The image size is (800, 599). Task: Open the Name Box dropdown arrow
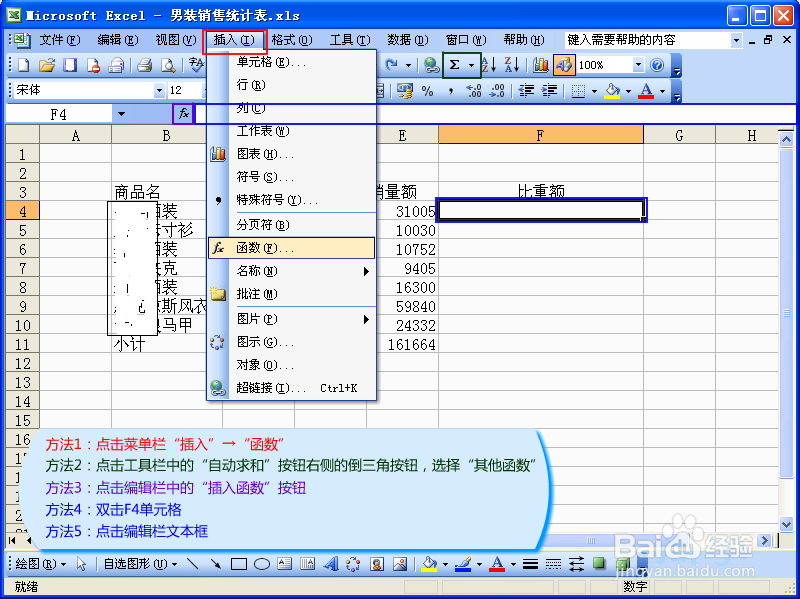121,114
